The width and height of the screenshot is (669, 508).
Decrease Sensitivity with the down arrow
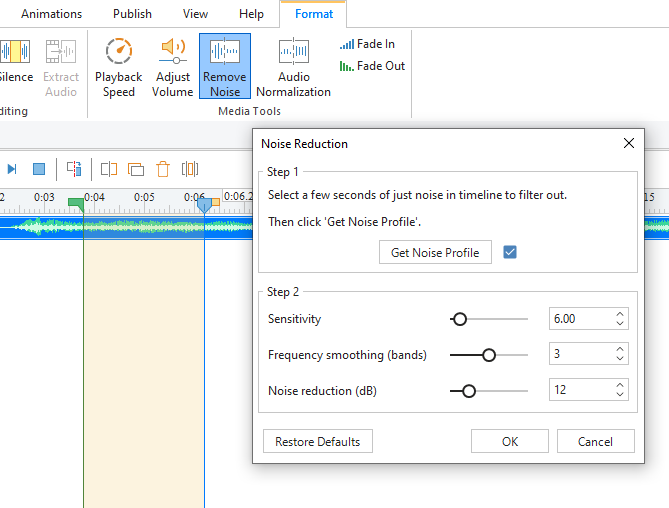pos(620,323)
